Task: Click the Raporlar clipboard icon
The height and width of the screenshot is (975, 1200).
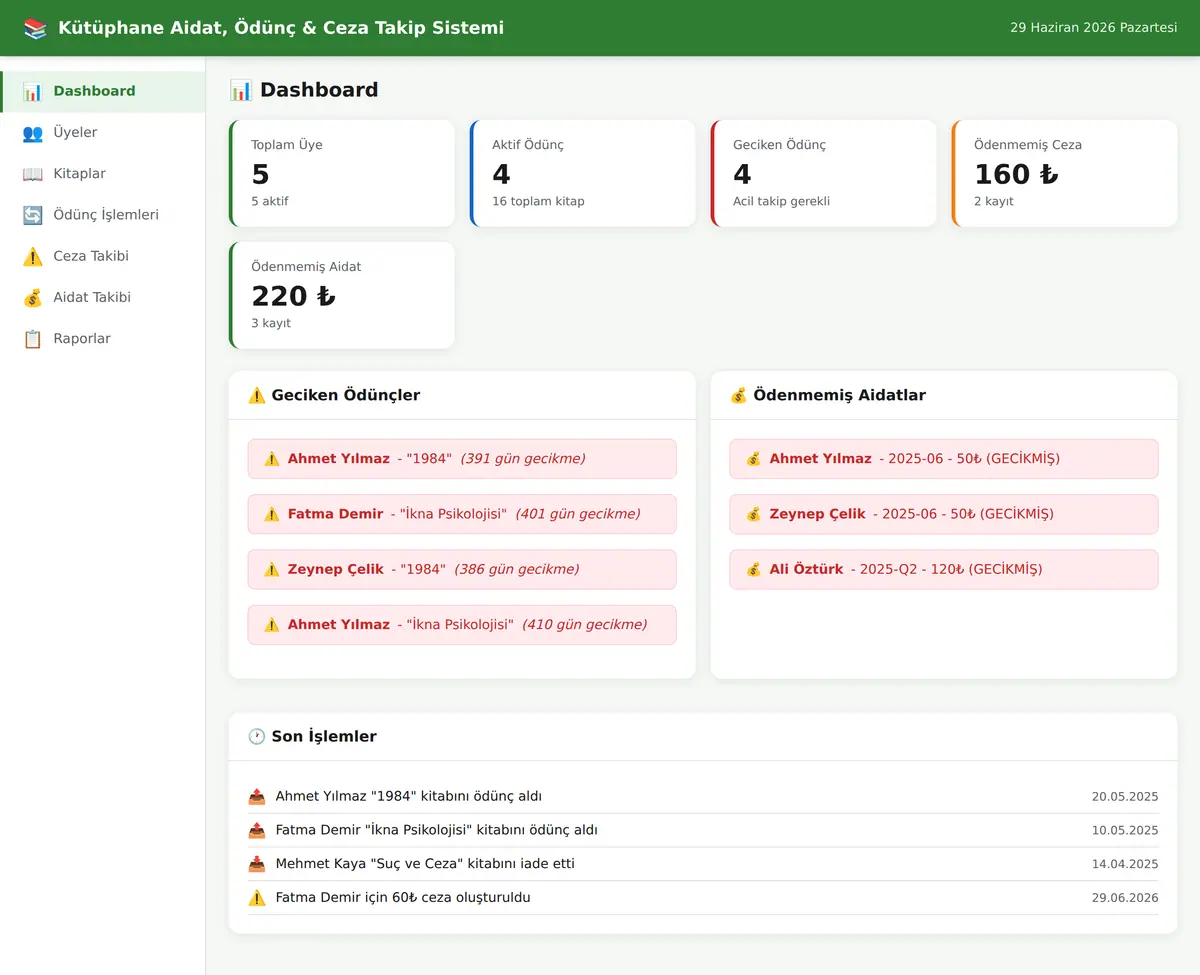Action: [33, 339]
